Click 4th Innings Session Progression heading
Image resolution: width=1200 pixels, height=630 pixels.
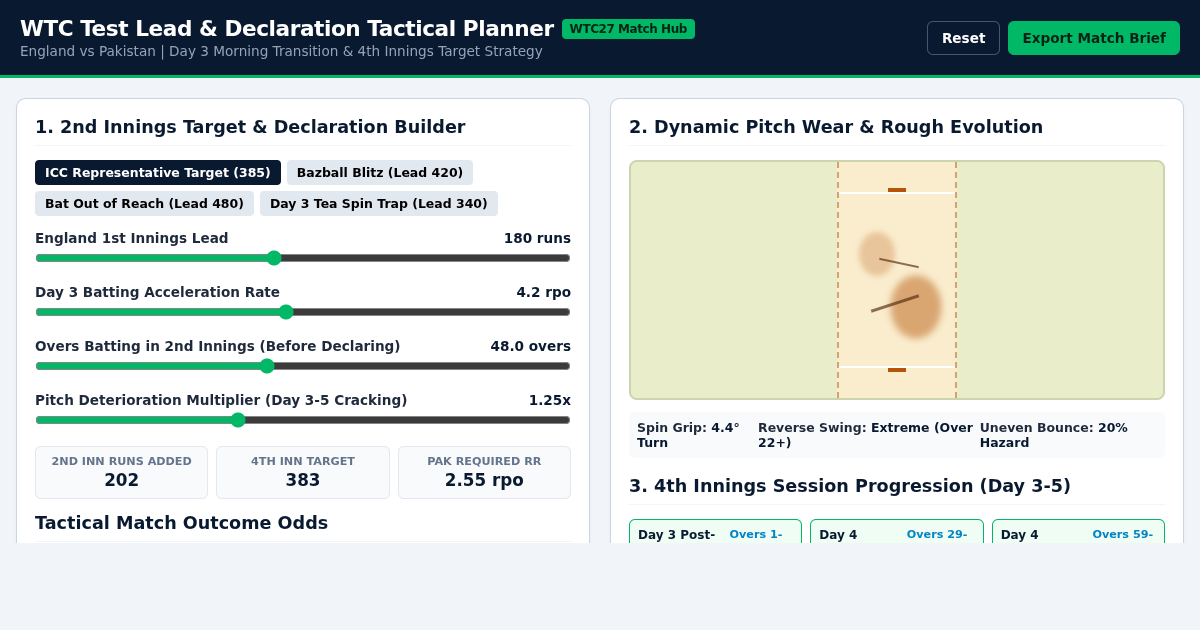(x=850, y=486)
